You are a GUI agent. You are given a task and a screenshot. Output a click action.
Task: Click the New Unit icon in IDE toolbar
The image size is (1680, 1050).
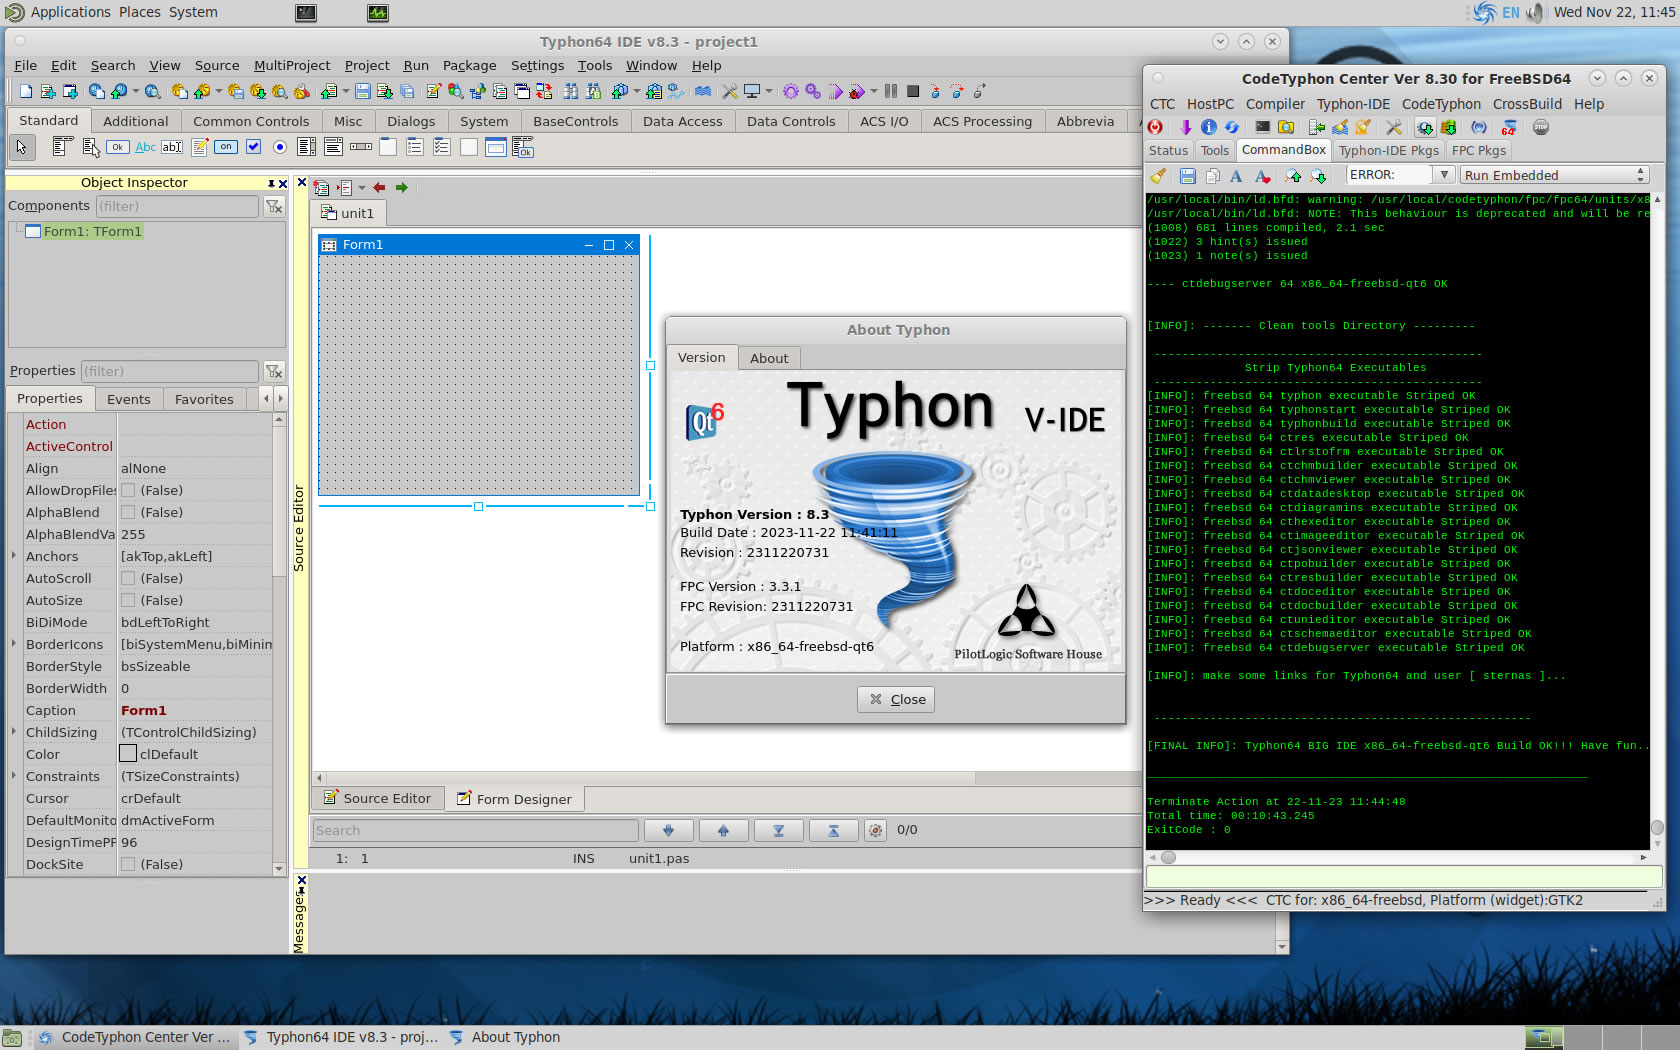point(49,91)
